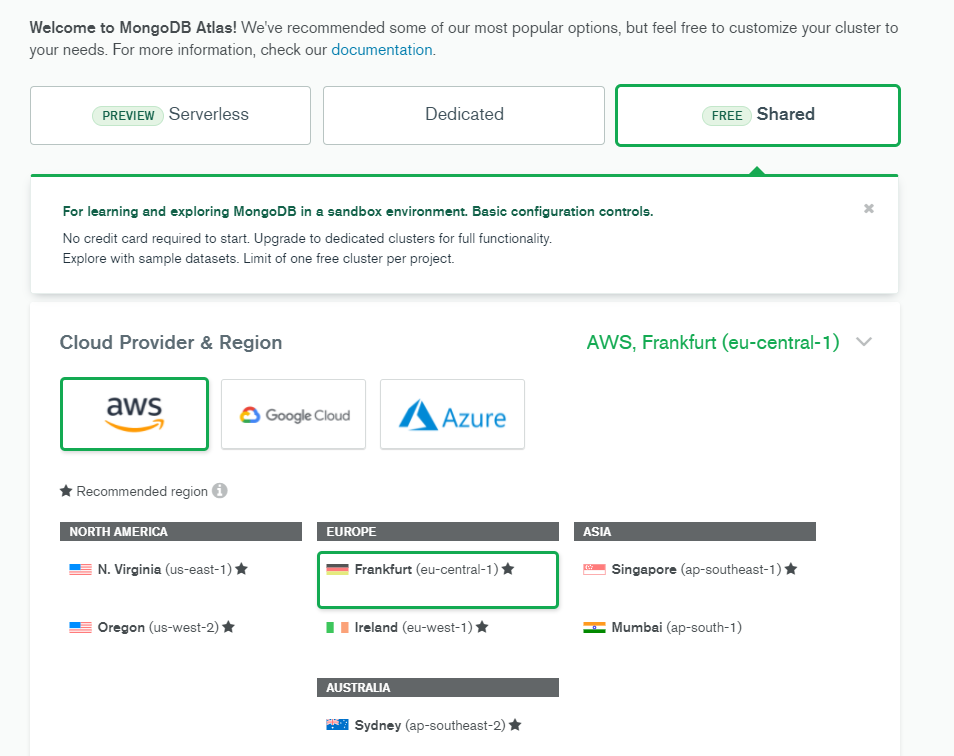Pick the Azure provider tile
Image resolution: width=954 pixels, height=756 pixels.
click(x=452, y=415)
